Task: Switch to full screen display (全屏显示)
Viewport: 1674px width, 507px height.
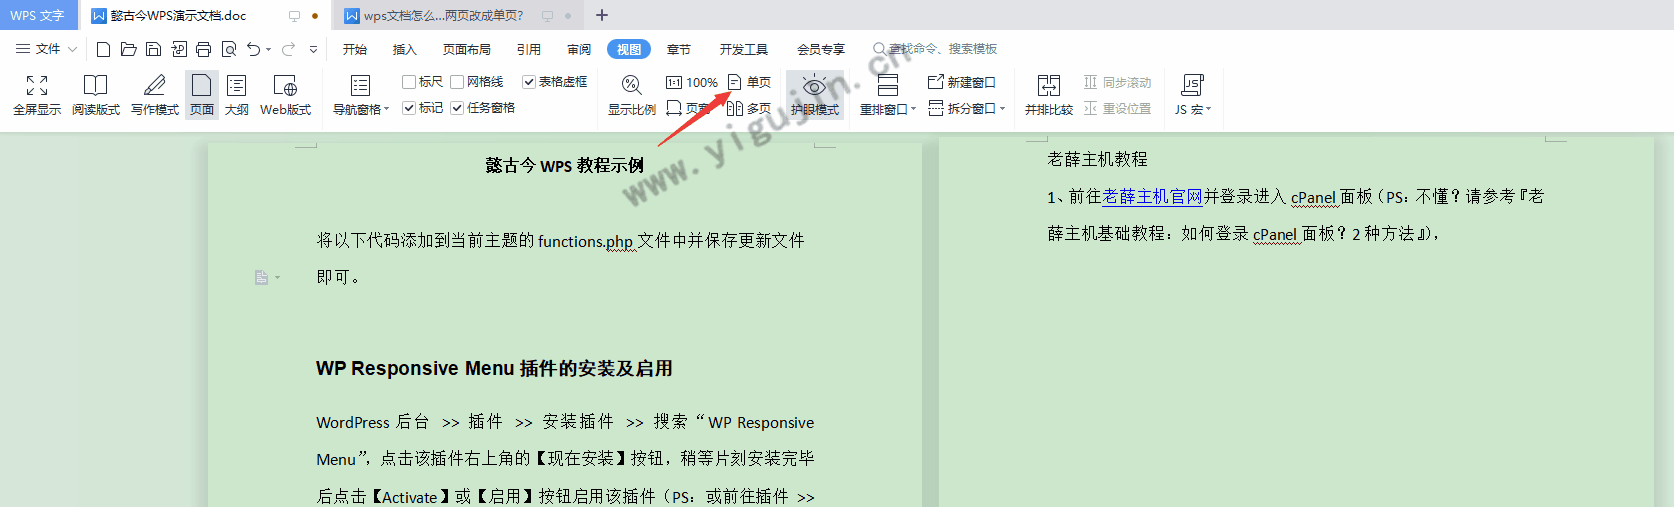Action: [x=37, y=95]
